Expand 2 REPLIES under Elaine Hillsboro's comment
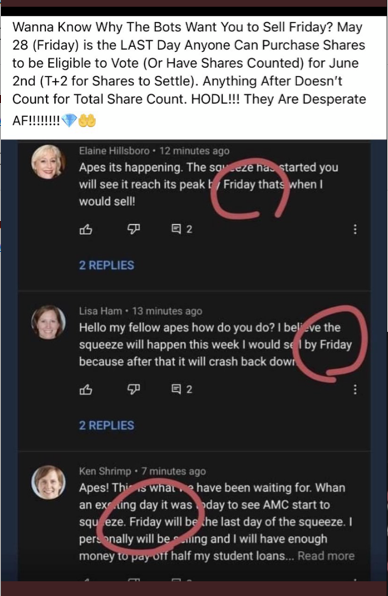The width and height of the screenshot is (388, 596). click(106, 265)
